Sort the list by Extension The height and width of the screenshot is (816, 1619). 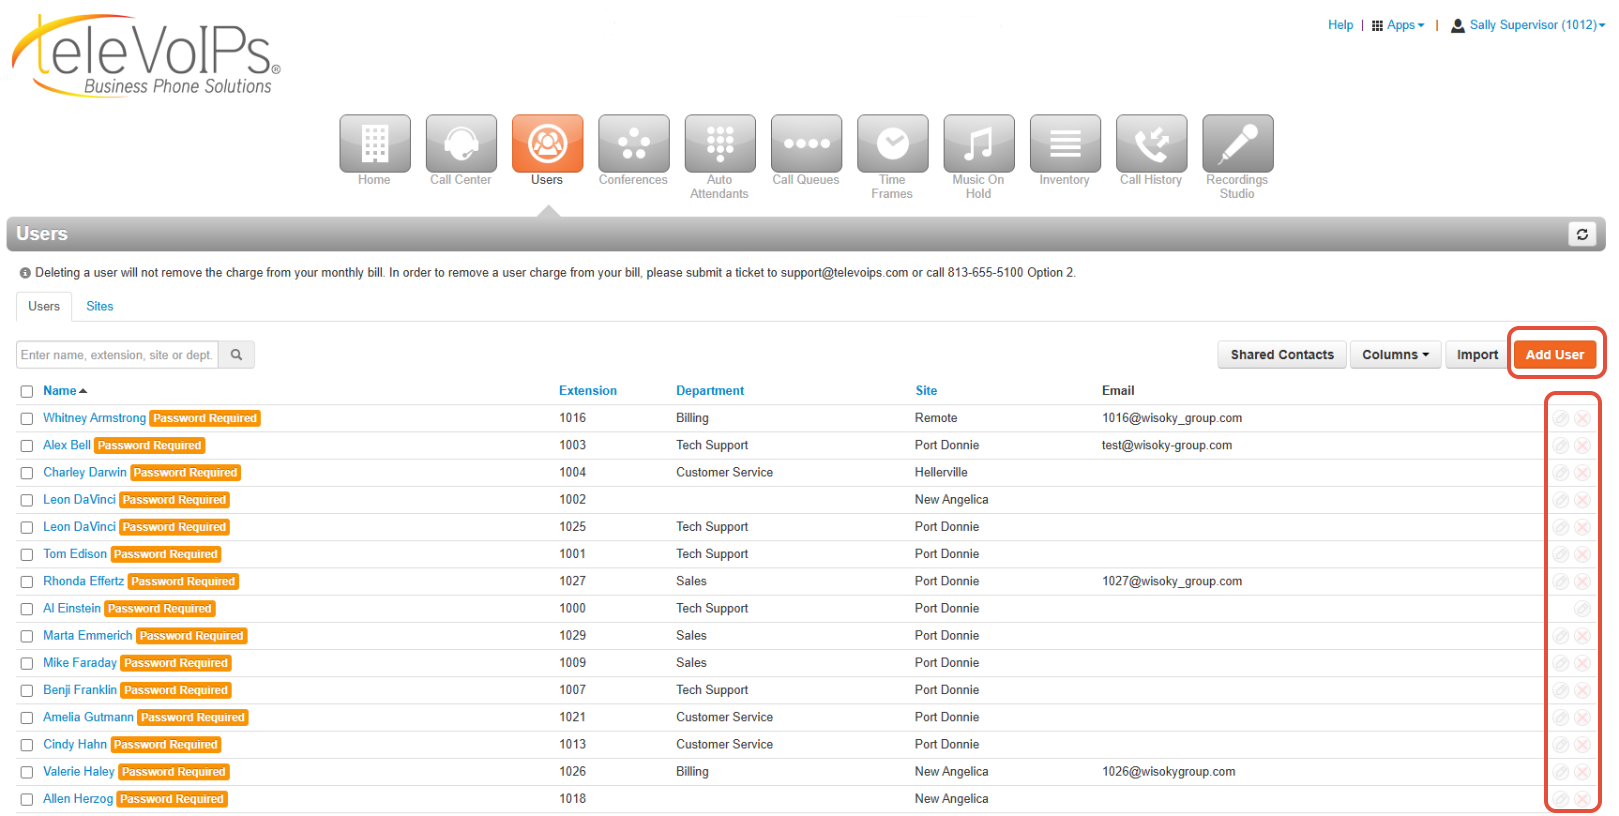pos(588,391)
